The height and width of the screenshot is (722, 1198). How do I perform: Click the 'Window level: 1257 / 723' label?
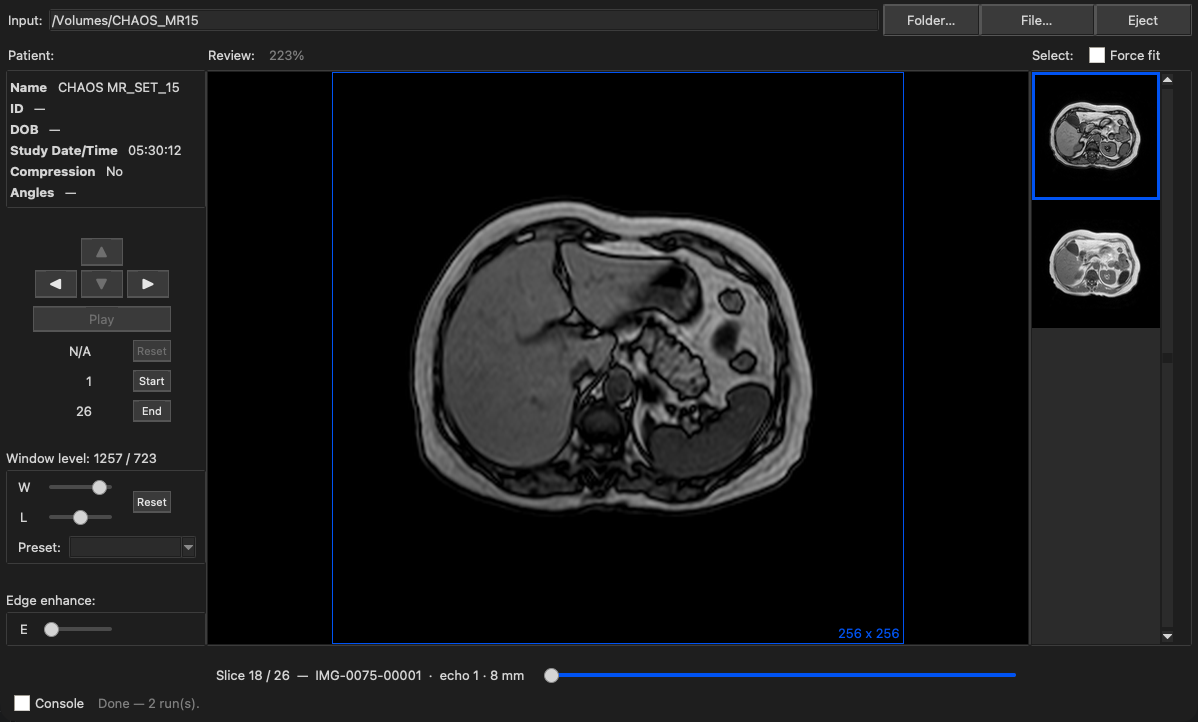pos(81,458)
